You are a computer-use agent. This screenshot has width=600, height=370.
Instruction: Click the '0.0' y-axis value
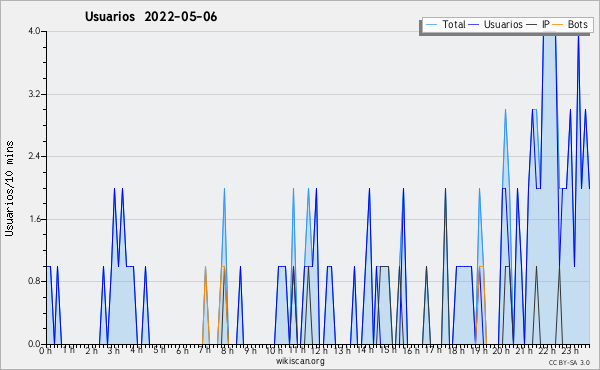[x=34, y=344]
